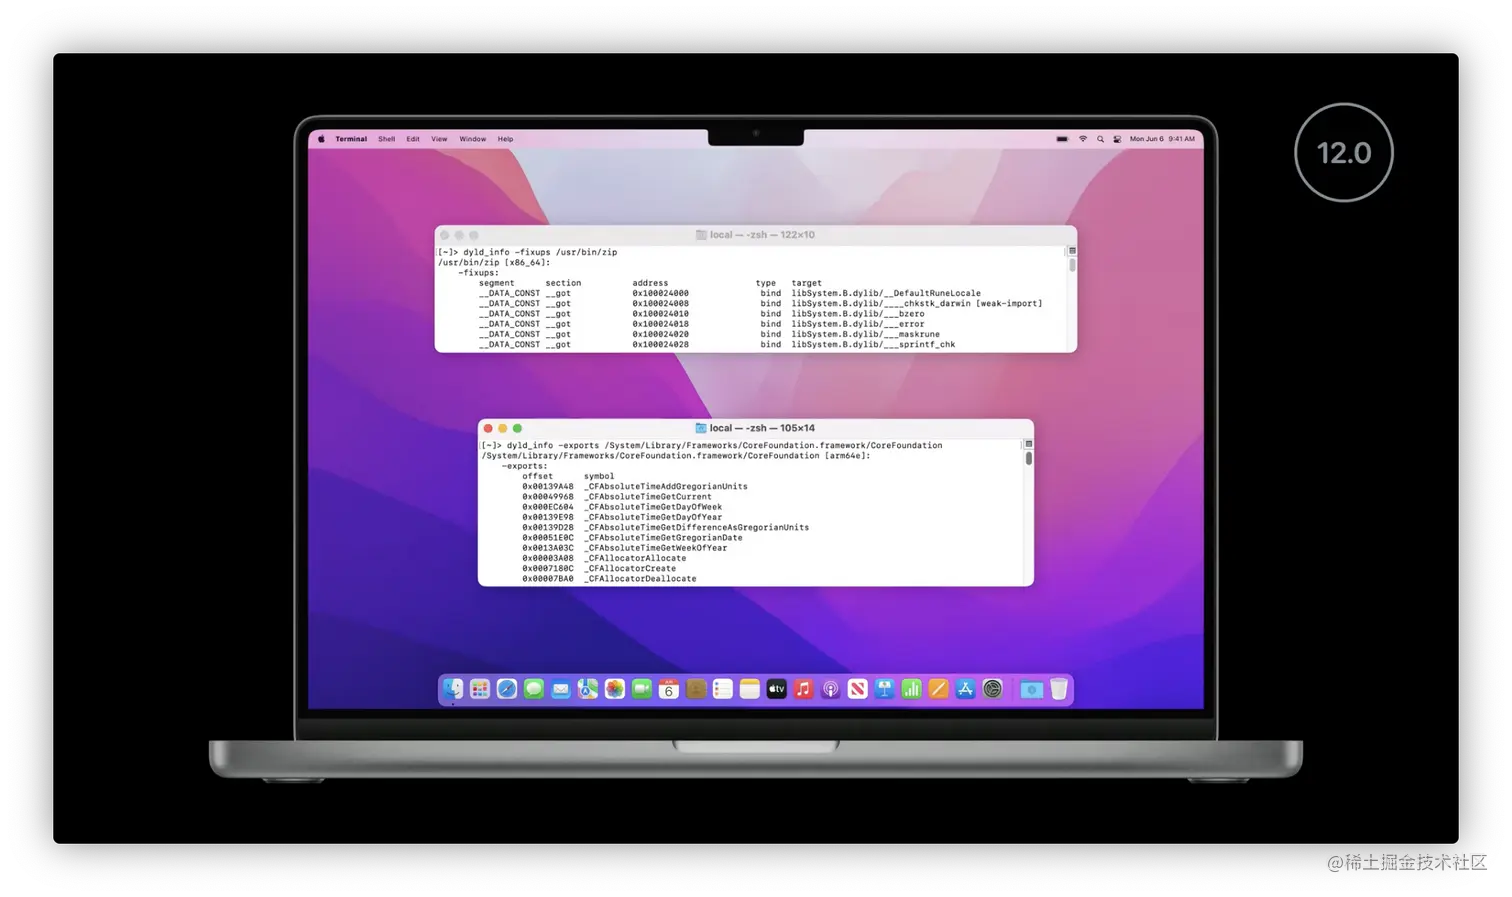Launch the Music app from the Dock
This screenshot has width=1512, height=897.
click(x=804, y=689)
